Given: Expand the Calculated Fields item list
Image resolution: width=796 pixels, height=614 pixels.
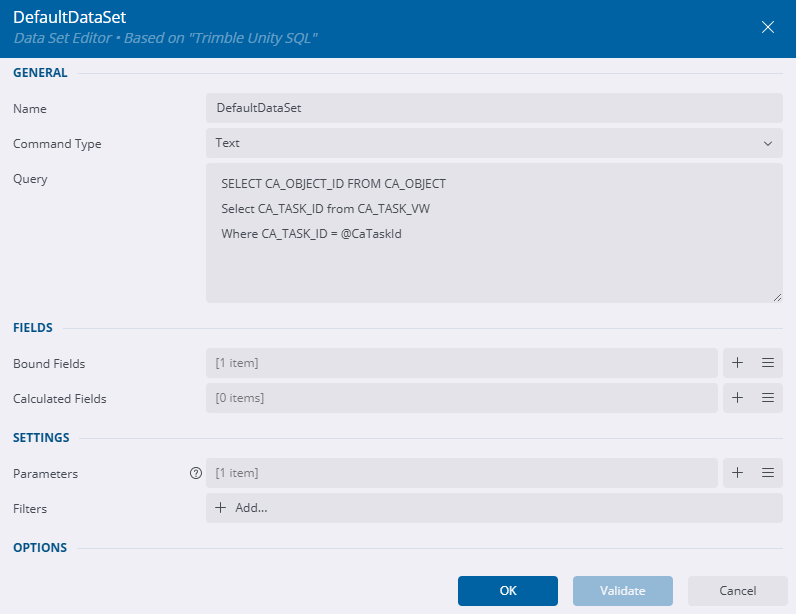Looking at the screenshot, I should pyautogui.click(x=461, y=398).
